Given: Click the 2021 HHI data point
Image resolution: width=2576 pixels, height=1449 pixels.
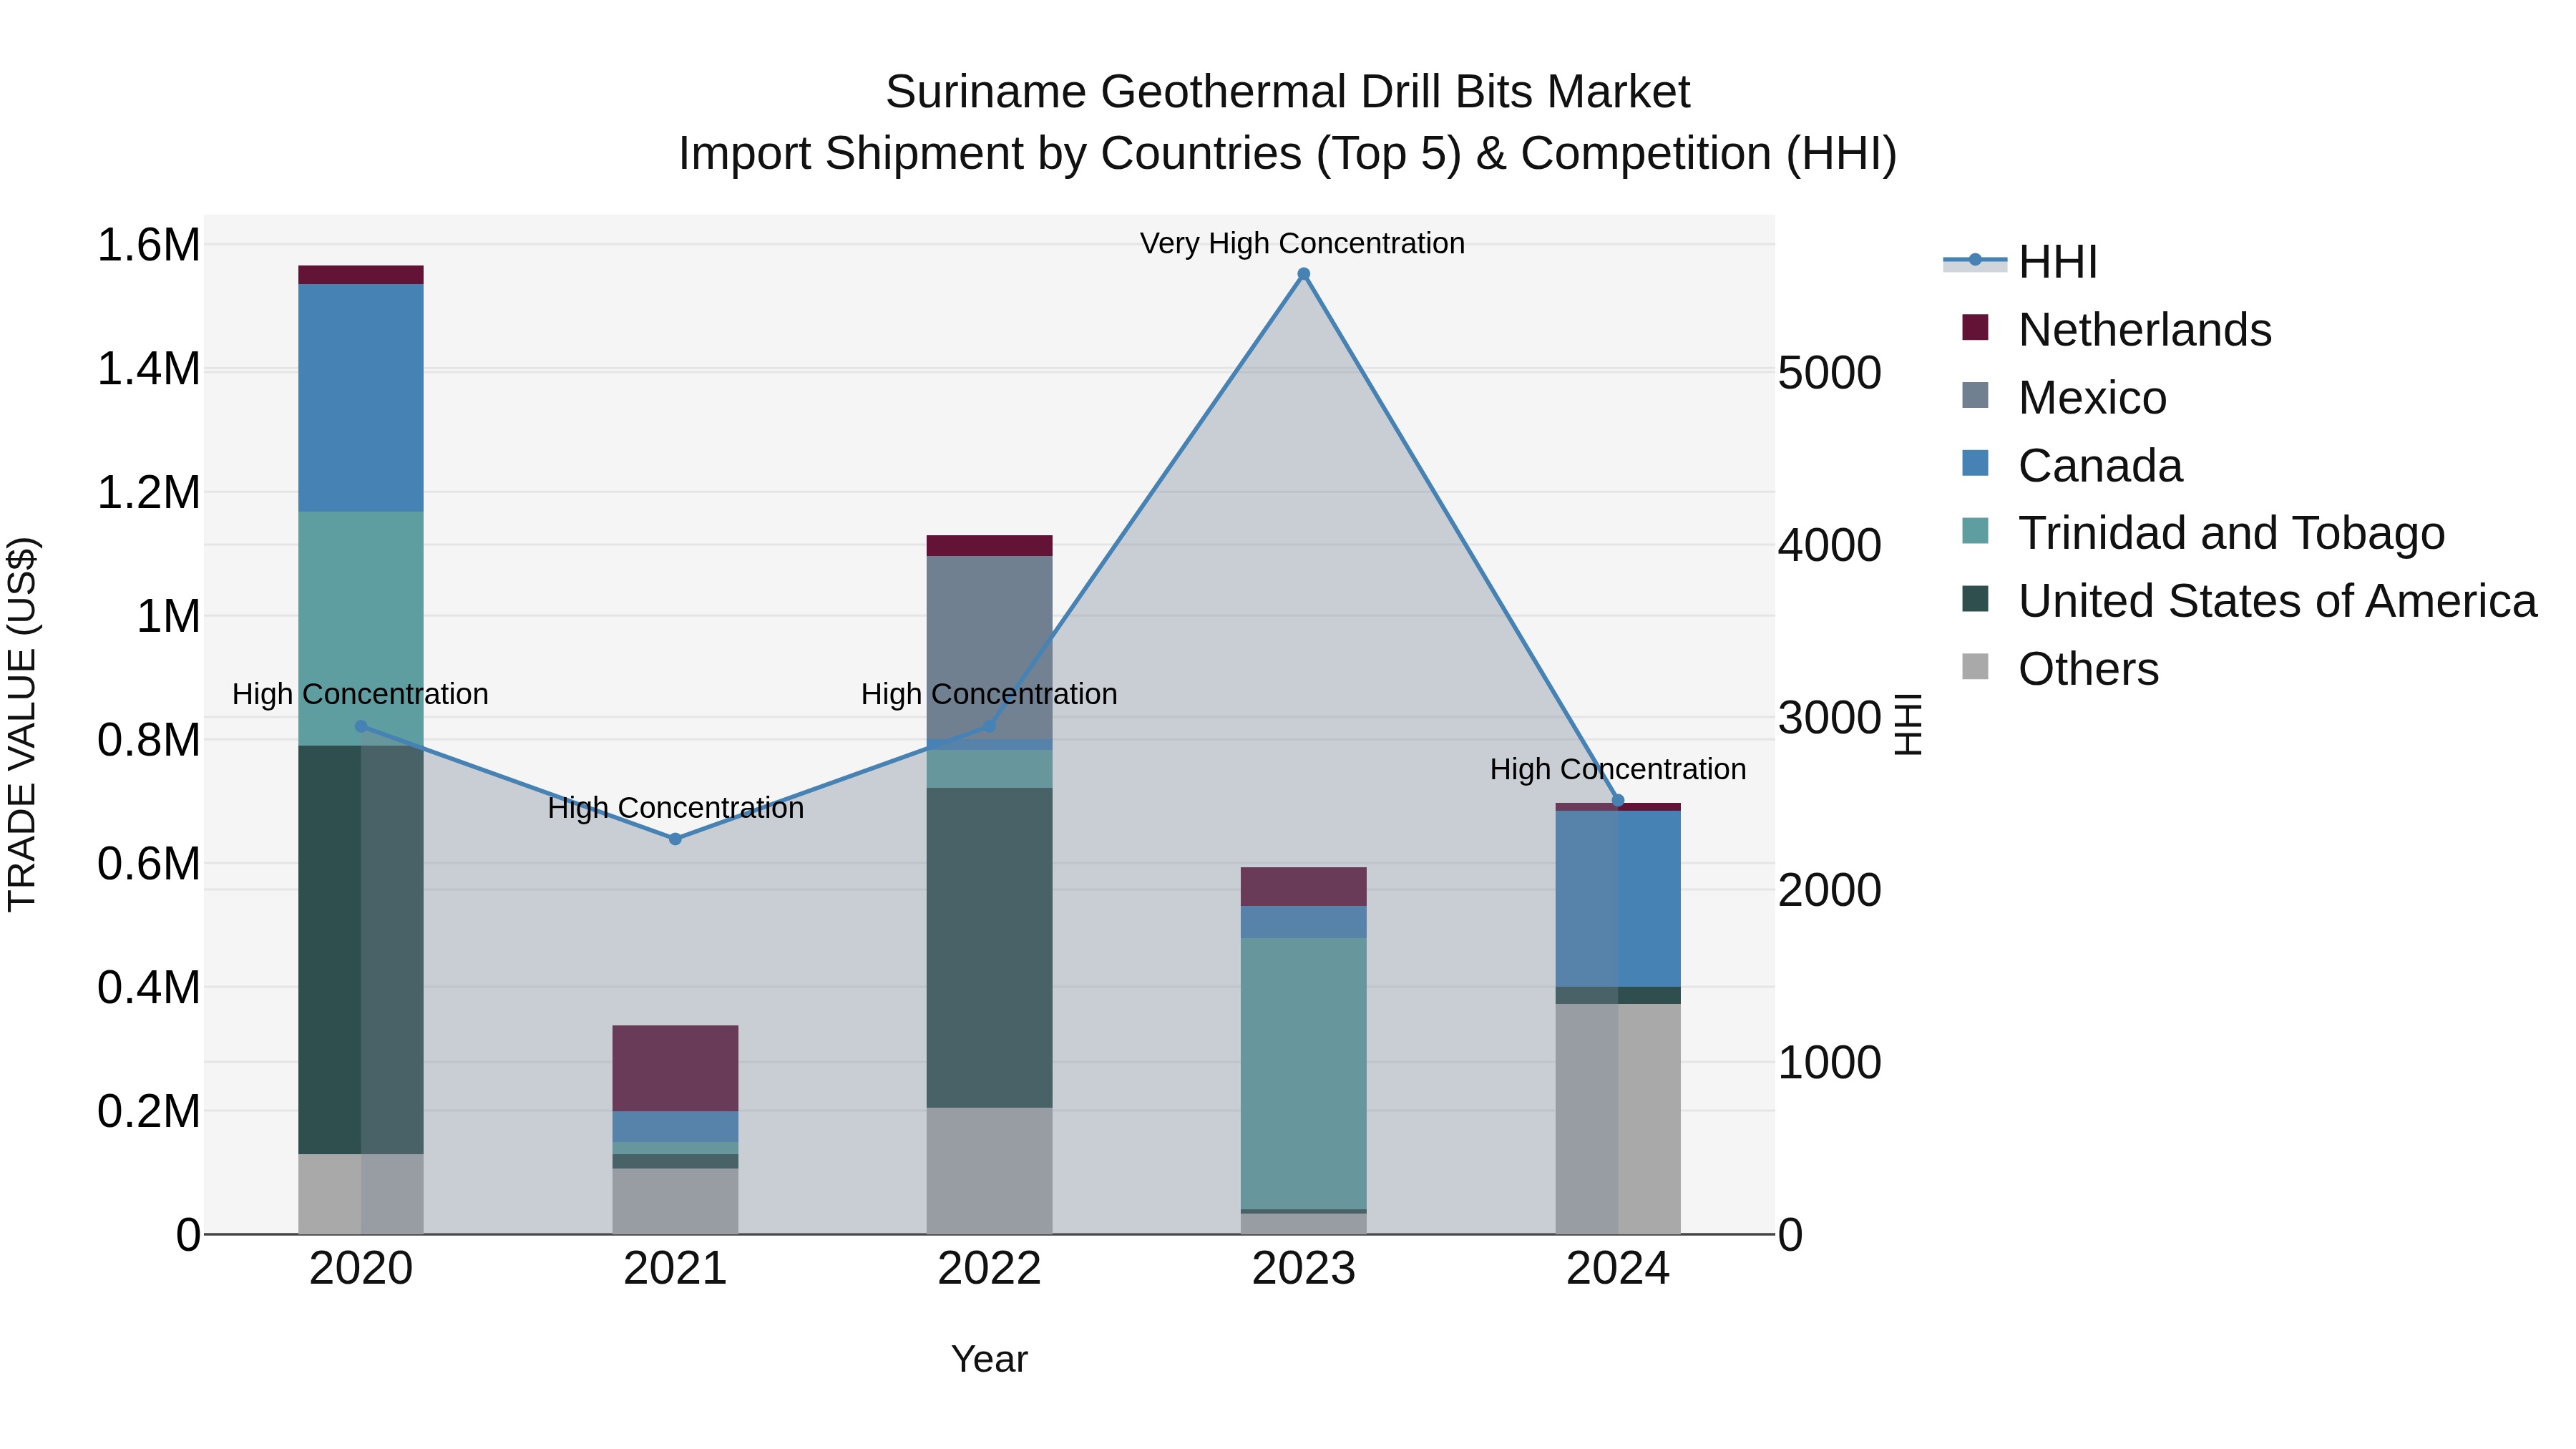Looking at the screenshot, I should [675, 839].
